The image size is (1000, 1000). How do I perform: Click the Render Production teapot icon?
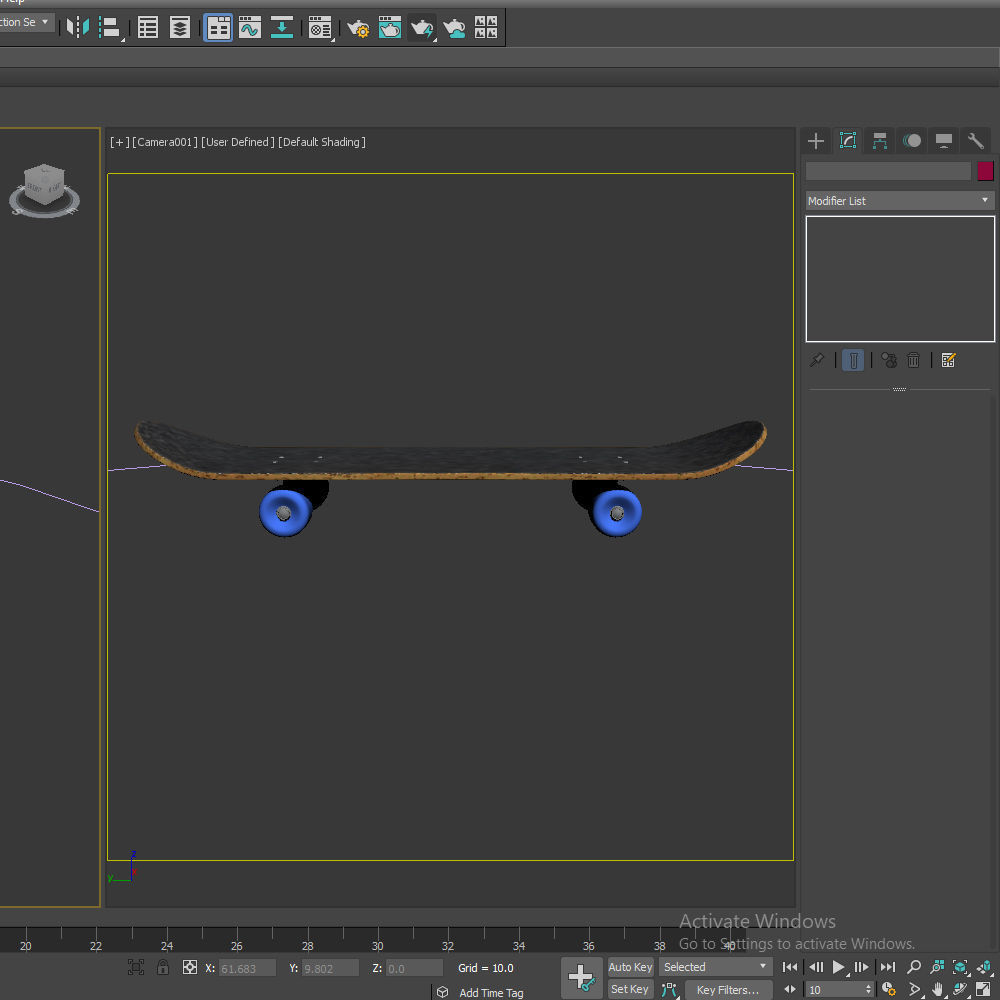(x=422, y=27)
